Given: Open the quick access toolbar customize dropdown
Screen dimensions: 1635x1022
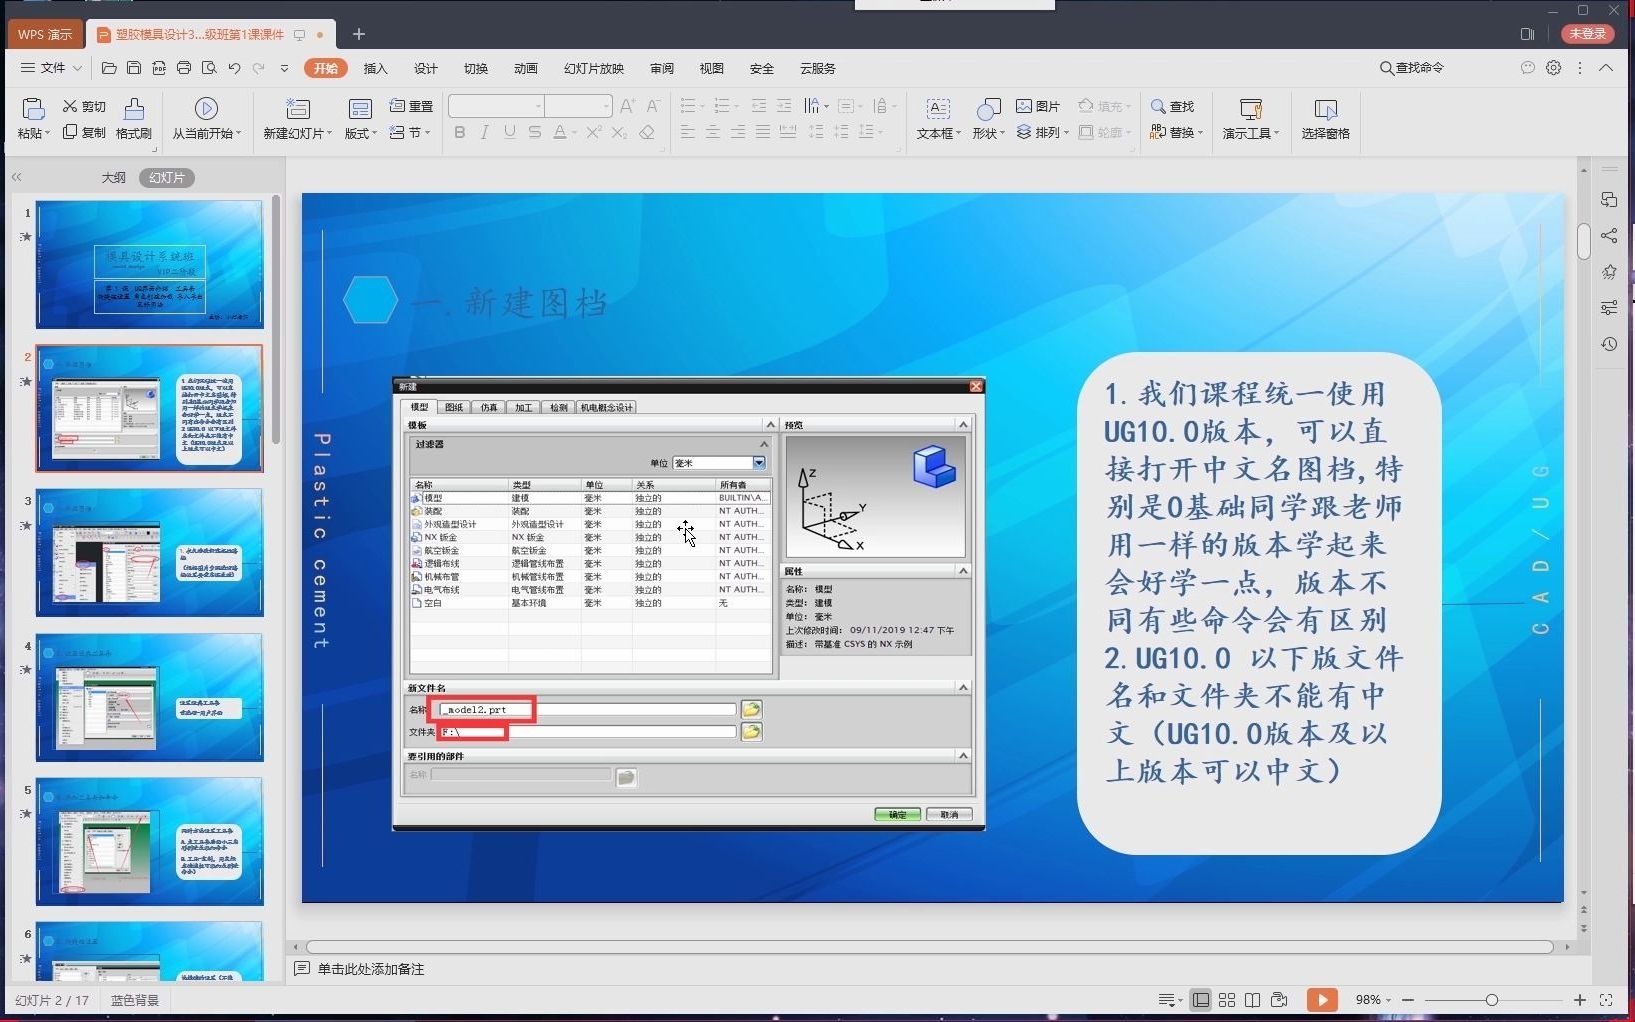Looking at the screenshot, I should (284, 68).
